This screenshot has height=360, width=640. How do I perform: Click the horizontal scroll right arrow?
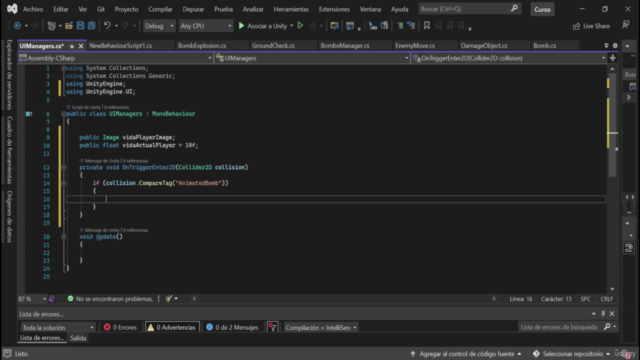pyautogui.click(x=494, y=299)
